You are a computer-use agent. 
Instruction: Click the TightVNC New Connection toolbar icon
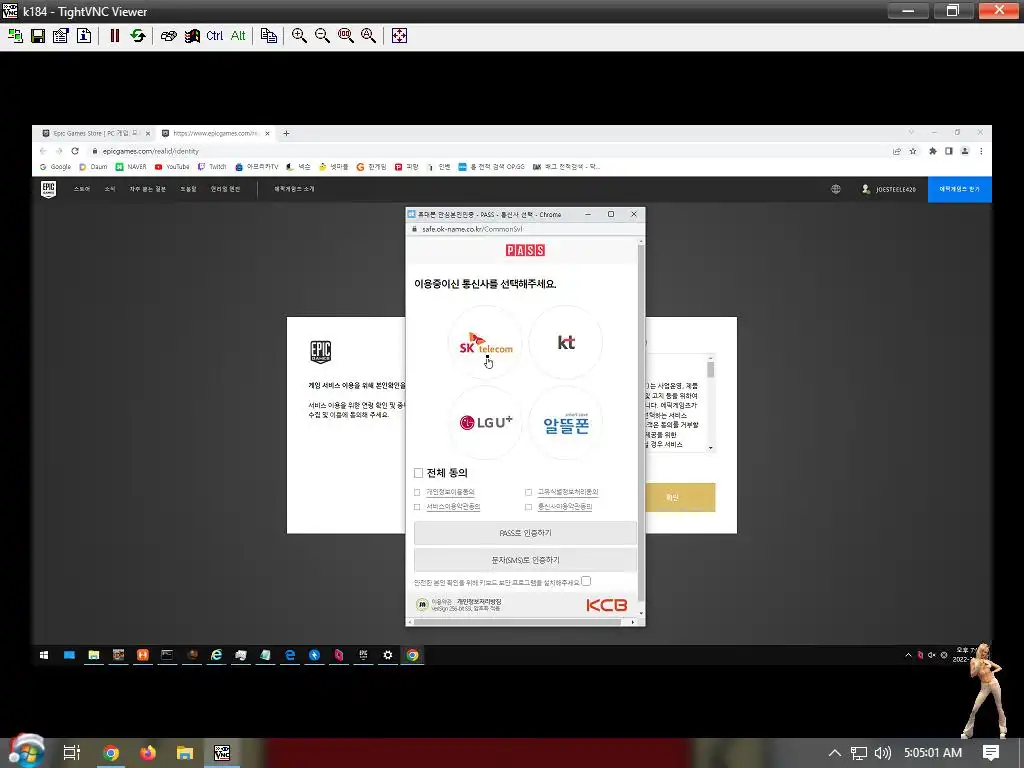(x=15, y=36)
